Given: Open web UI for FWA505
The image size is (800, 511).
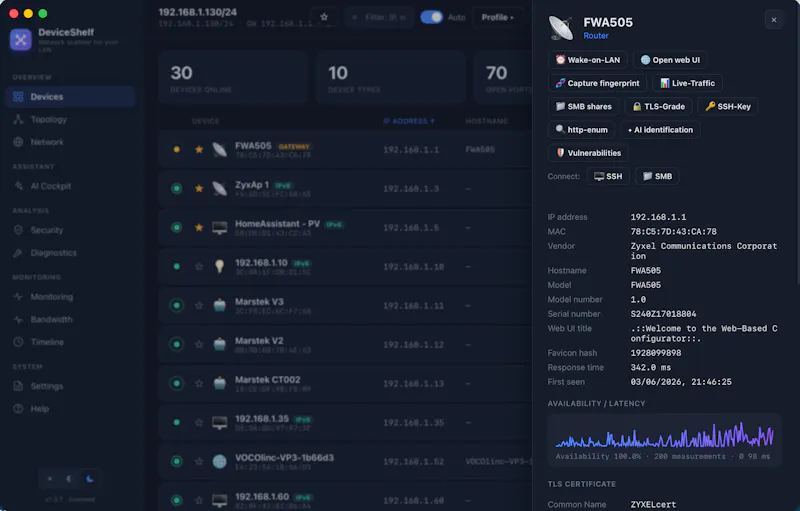Looking at the screenshot, I should [670, 60].
